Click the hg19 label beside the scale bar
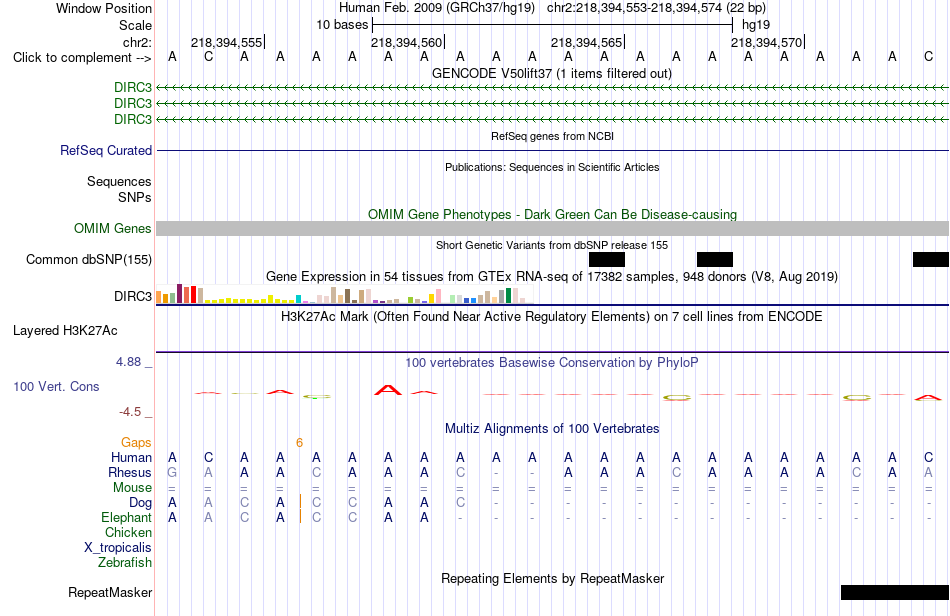The image size is (950, 616). click(756, 25)
